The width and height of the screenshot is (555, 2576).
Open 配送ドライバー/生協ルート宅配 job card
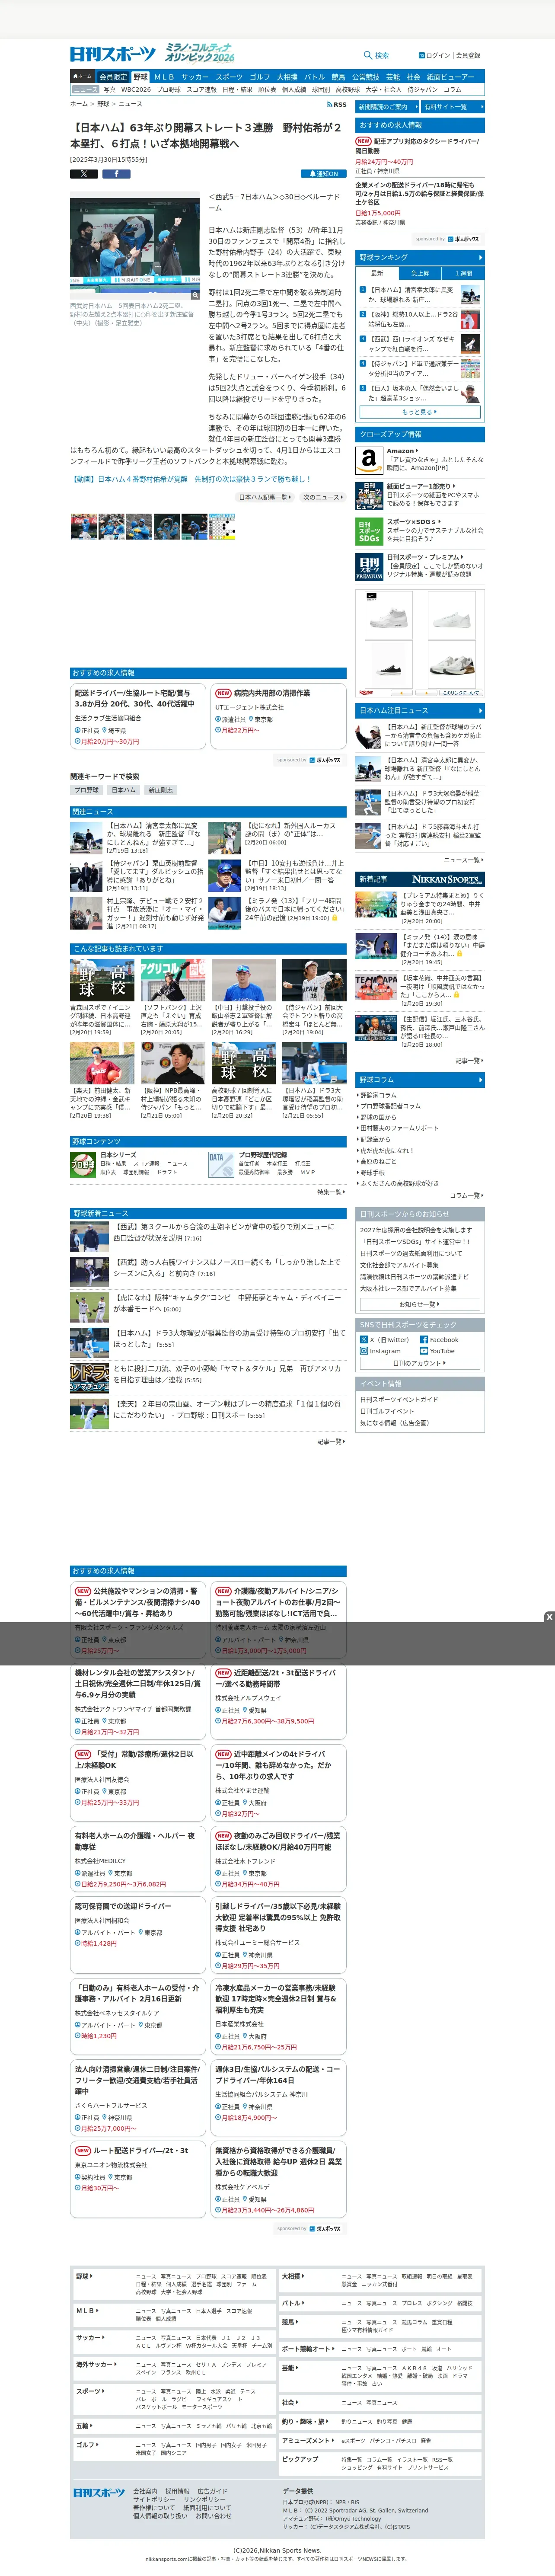138,715
